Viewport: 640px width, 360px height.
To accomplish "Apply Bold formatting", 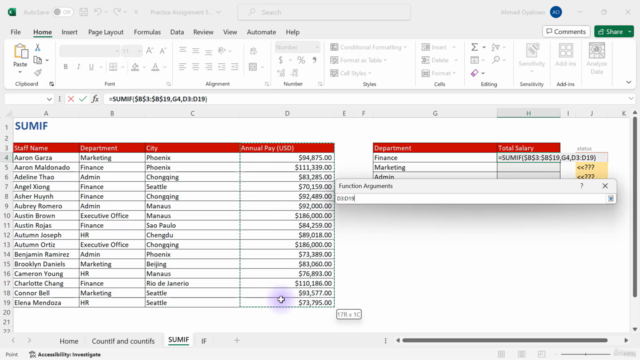I will [x=65, y=67].
